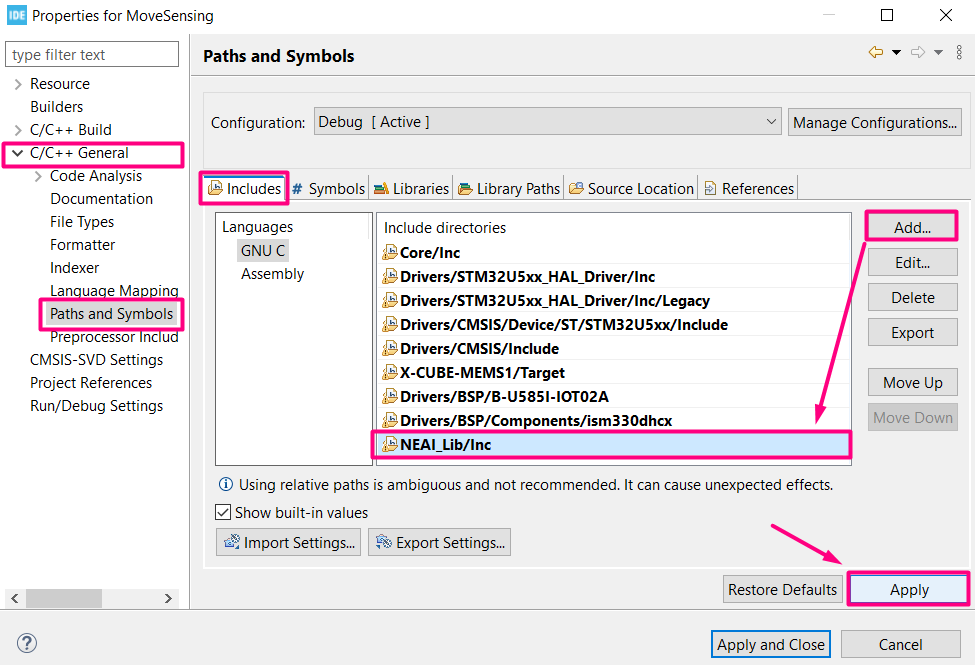Open the three-dot view menu icon
This screenshot has width=975, height=665.
click(959, 52)
